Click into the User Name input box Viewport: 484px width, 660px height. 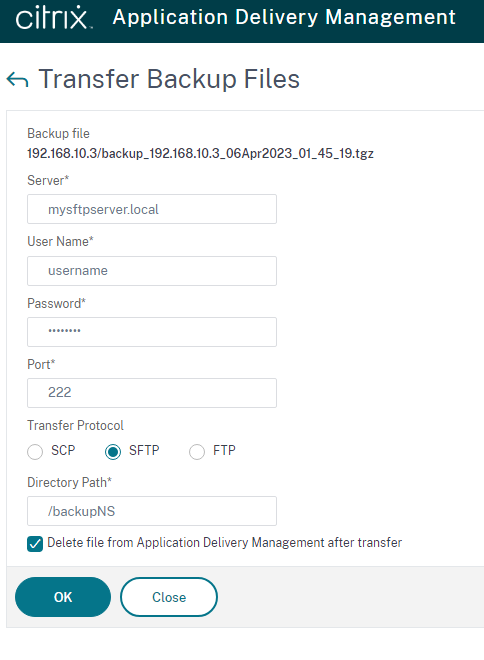(152, 271)
